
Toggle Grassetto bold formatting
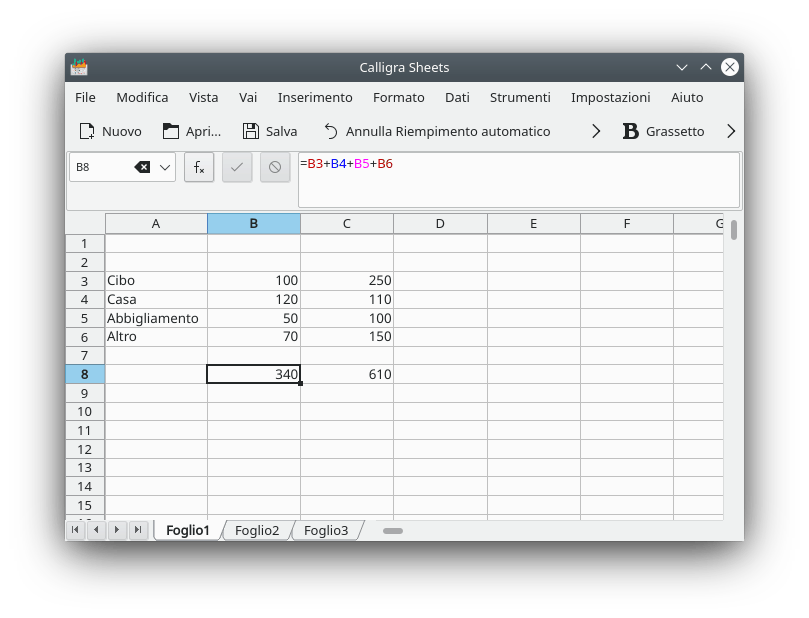coord(630,131)
